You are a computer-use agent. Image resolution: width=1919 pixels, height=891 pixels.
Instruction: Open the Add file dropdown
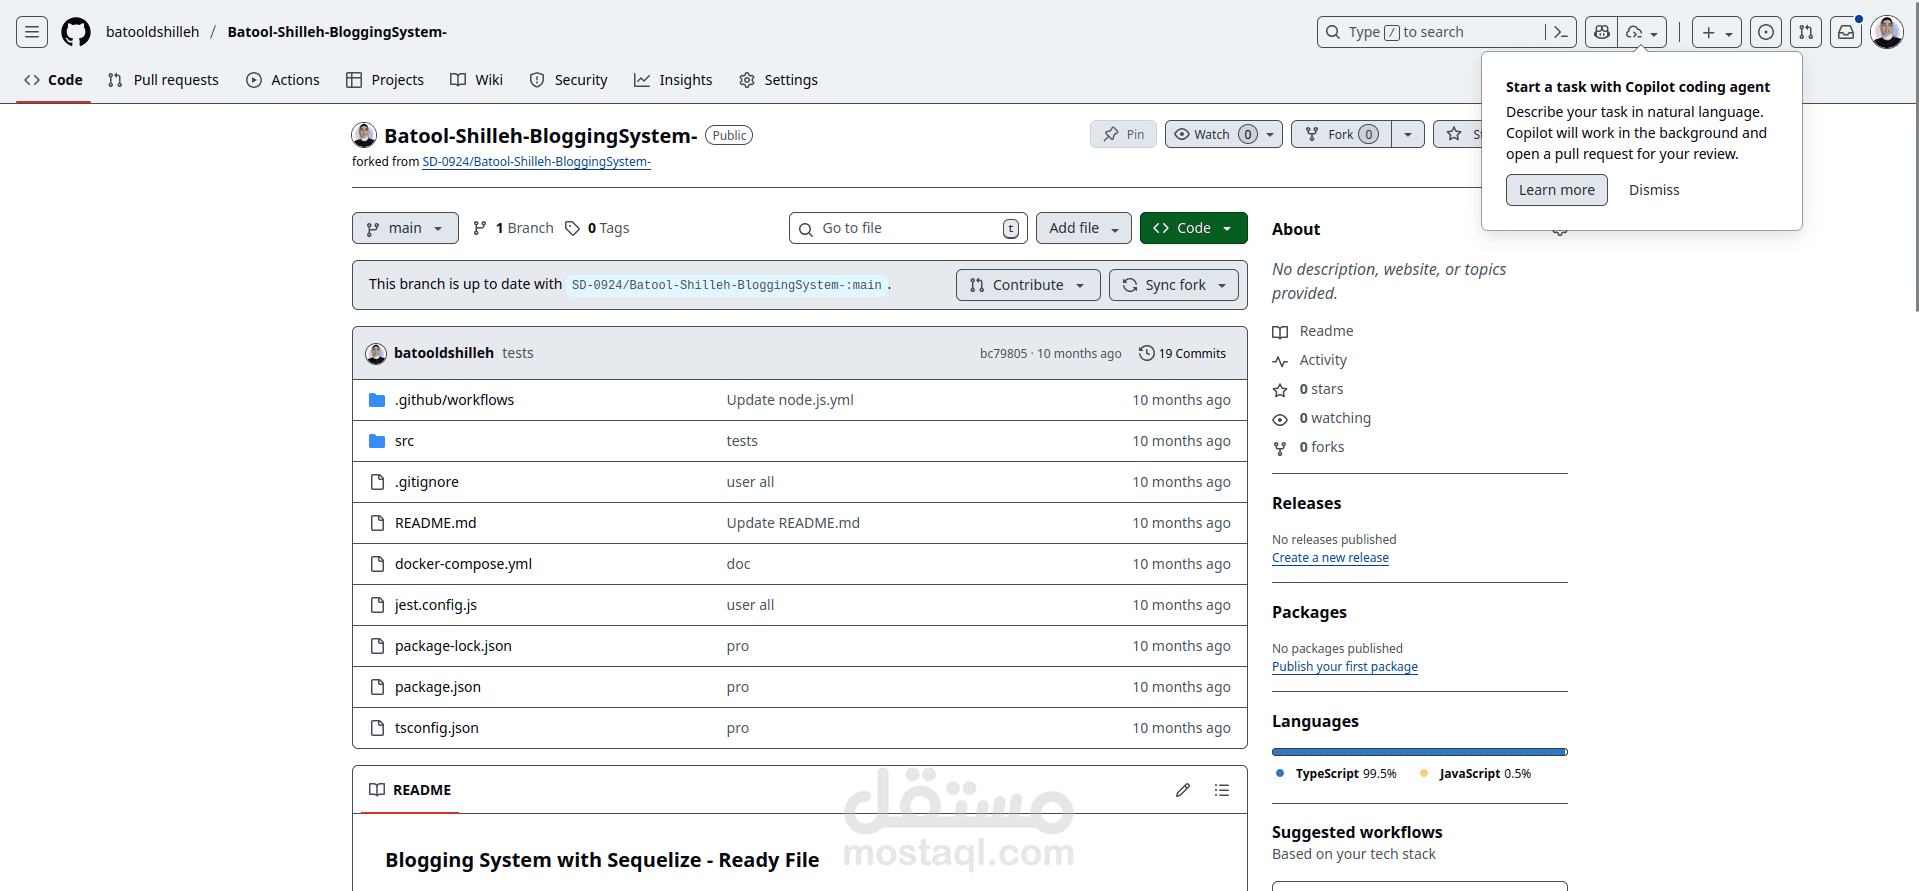point(1084,228)
